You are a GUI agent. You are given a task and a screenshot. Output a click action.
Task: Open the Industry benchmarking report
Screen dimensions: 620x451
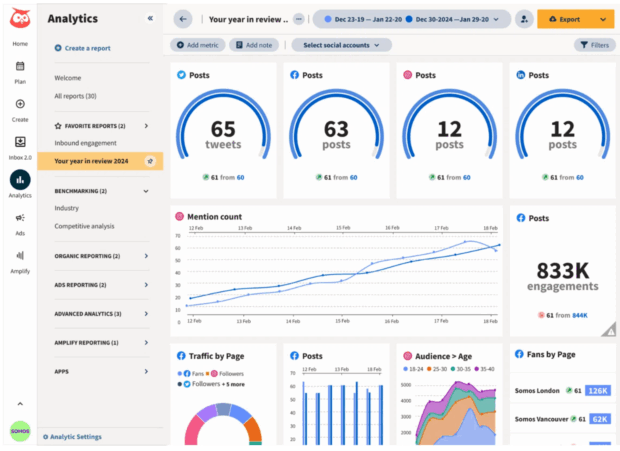point(66,208)
